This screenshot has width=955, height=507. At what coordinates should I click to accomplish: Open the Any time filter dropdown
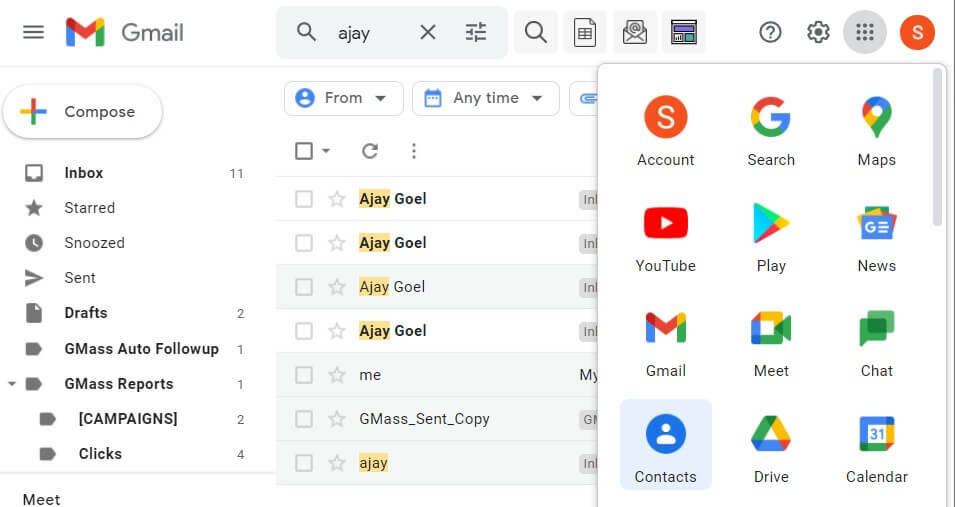coord(485,98)
